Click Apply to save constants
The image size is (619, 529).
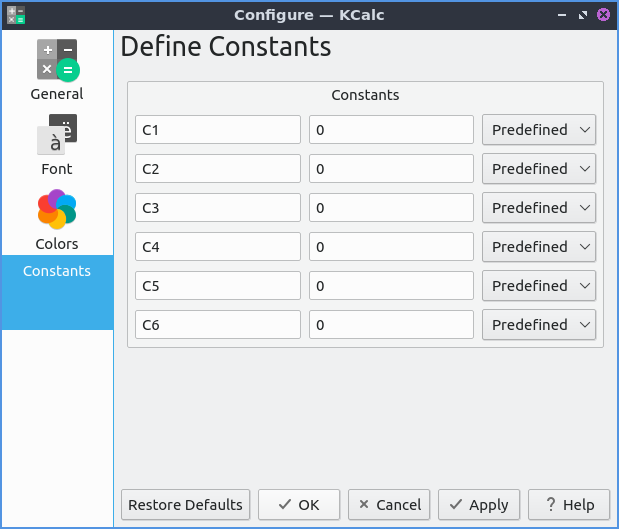(x=479, y=505)
